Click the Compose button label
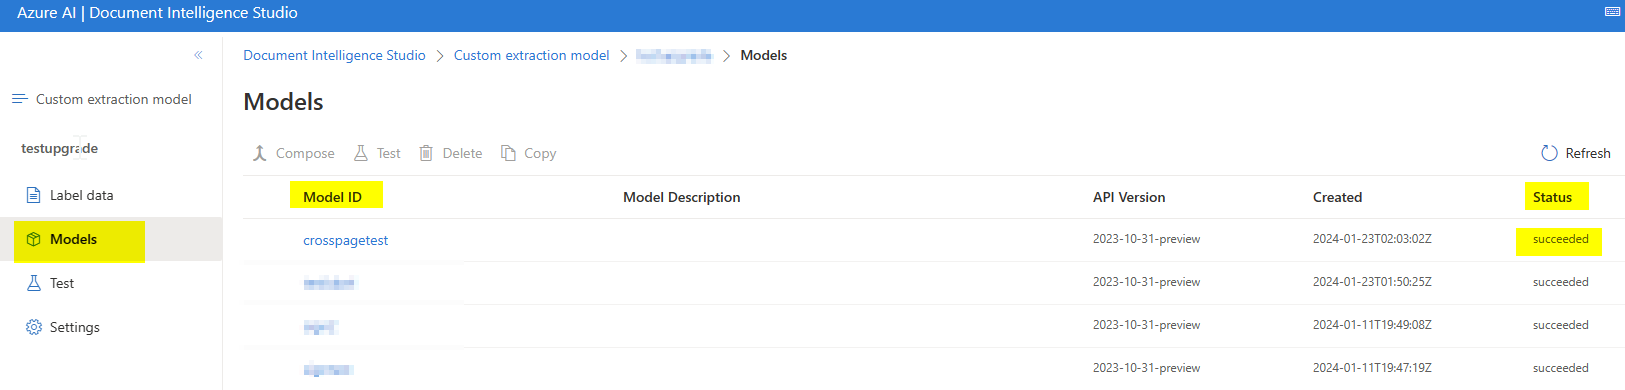This screenshot has width=1625, height=390. (x=305, y=153)
